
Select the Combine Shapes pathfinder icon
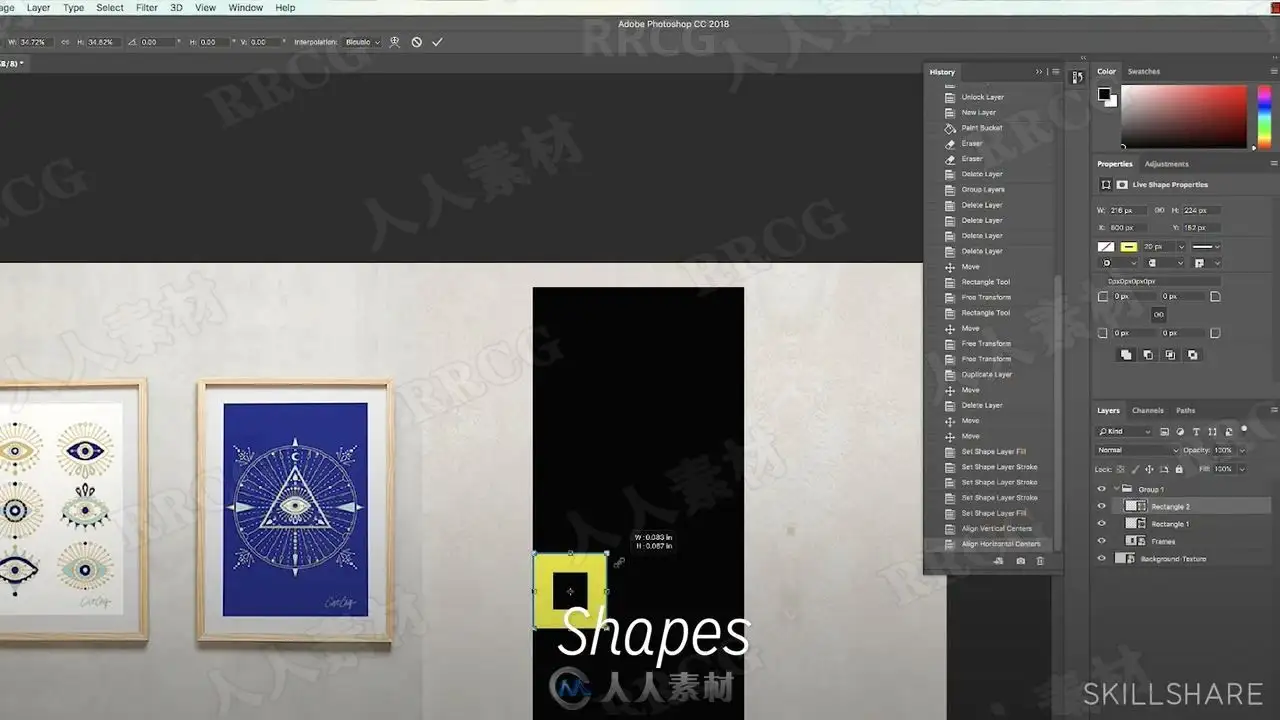pyautogui.click(x=1126, y=355)
